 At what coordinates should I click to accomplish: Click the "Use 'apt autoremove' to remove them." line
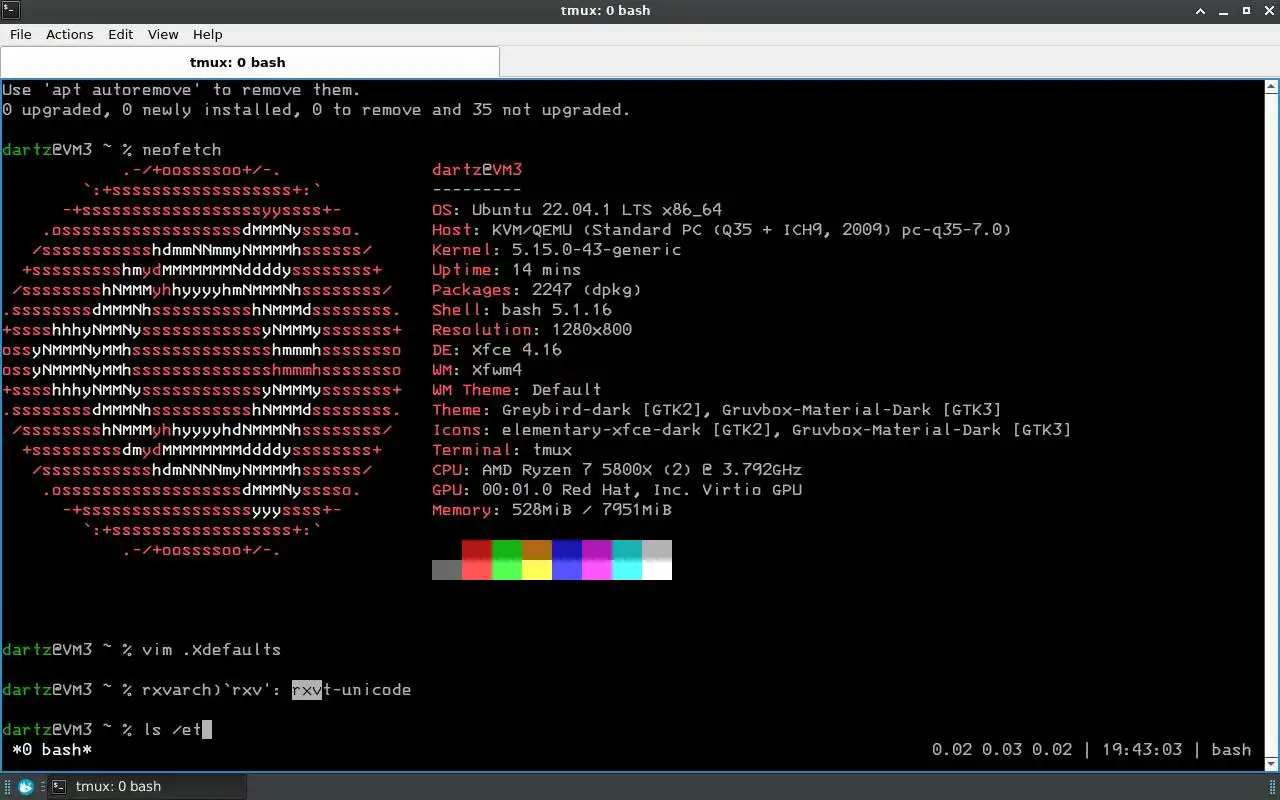coord(181,90)
